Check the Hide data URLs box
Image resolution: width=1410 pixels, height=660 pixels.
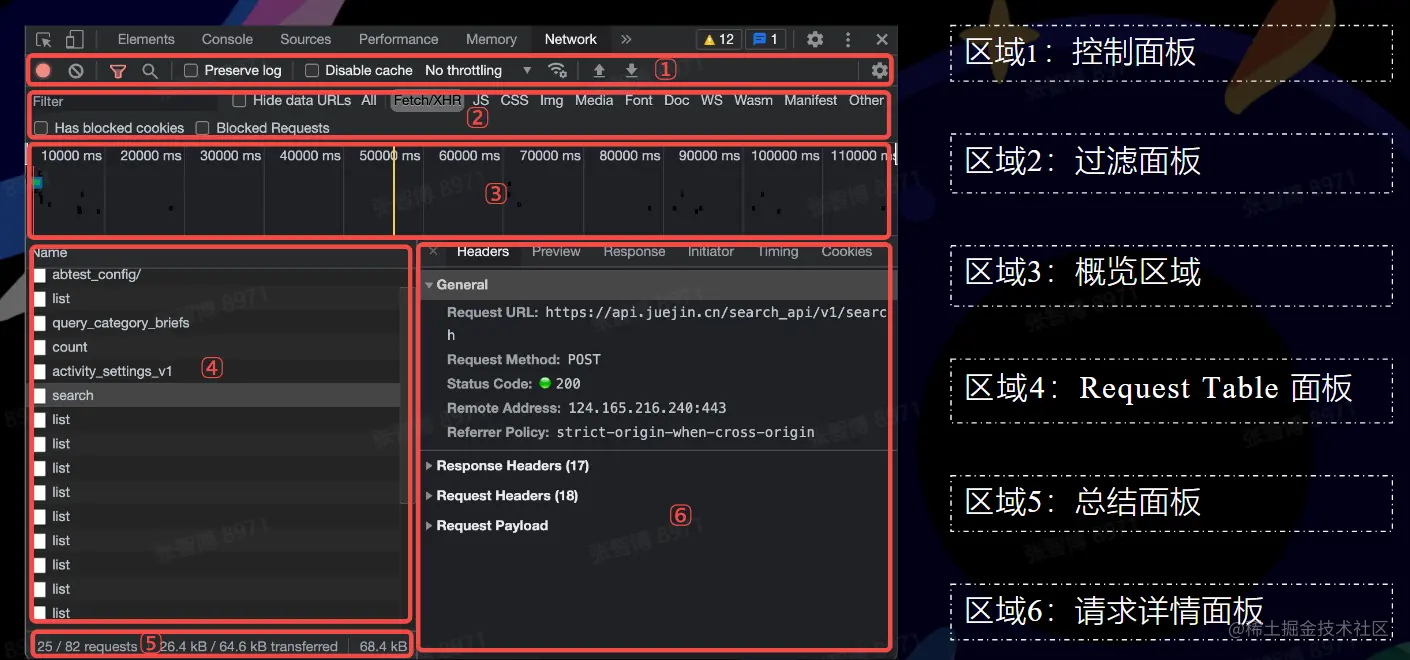click(x=239, y=100)
